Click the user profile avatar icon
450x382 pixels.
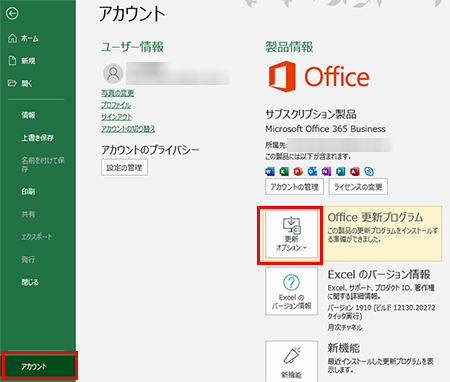point(113,74)
